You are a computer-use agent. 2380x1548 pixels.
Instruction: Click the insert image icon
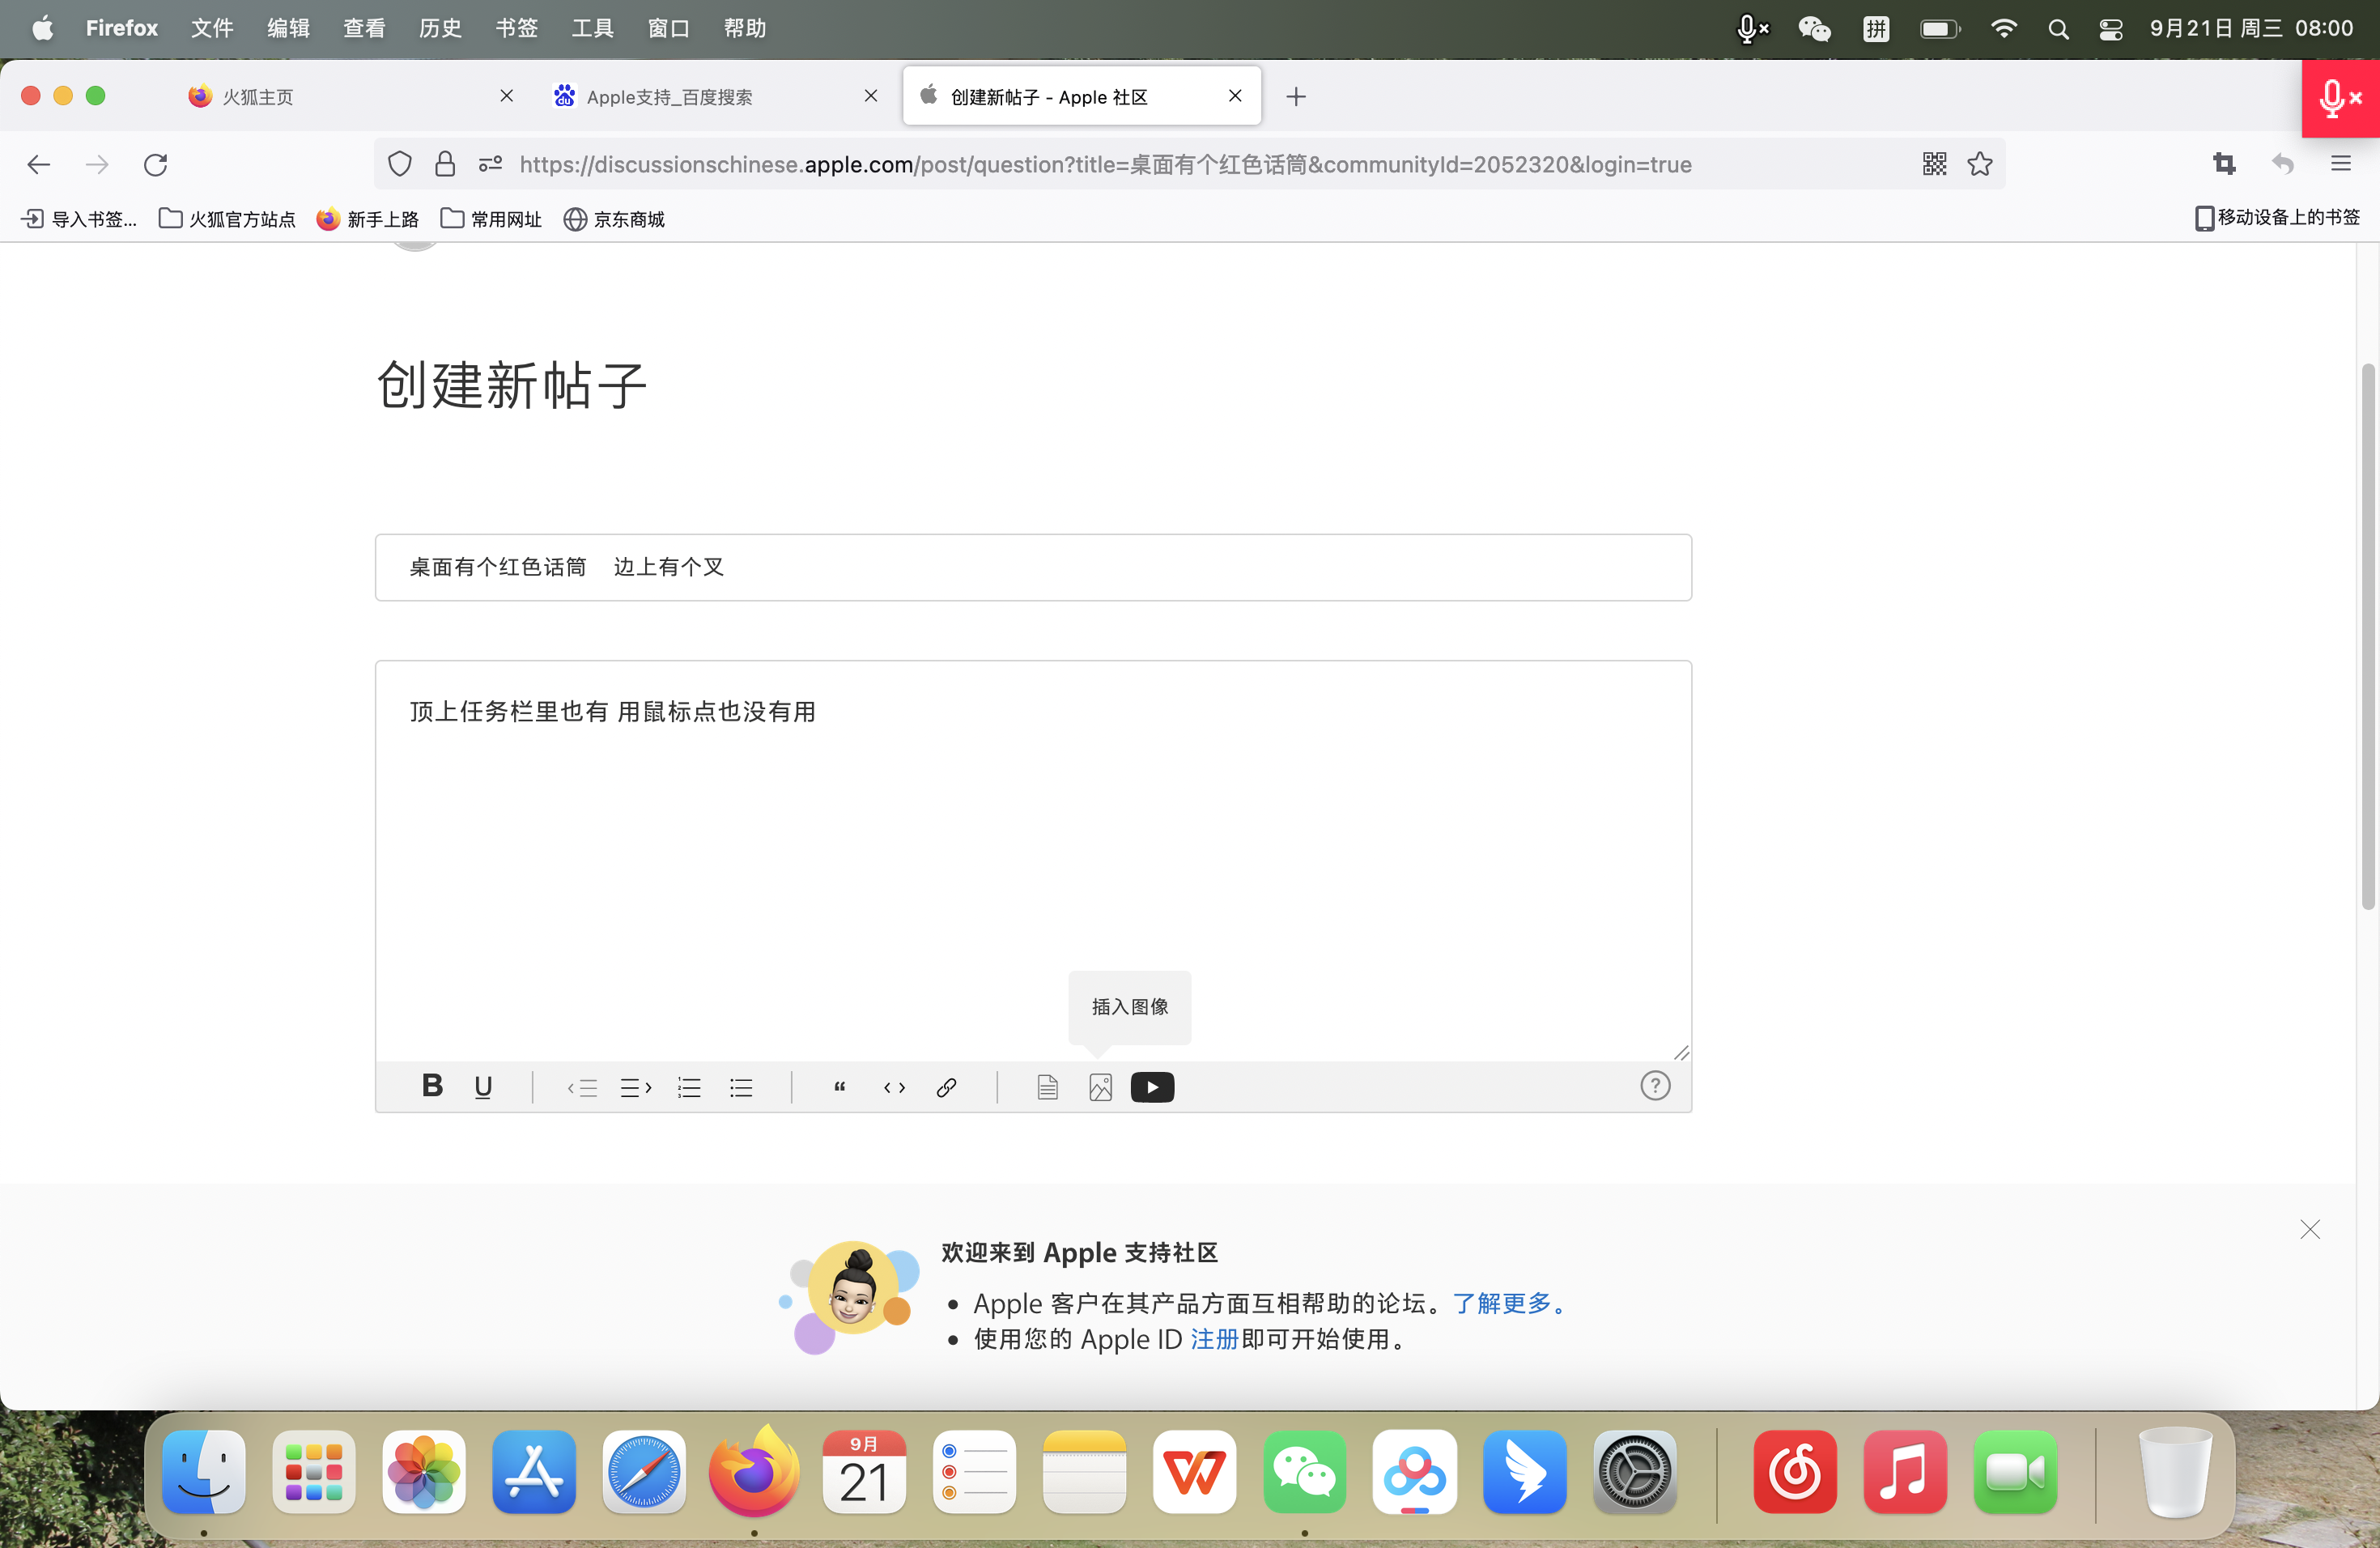click(1100, 1087)
